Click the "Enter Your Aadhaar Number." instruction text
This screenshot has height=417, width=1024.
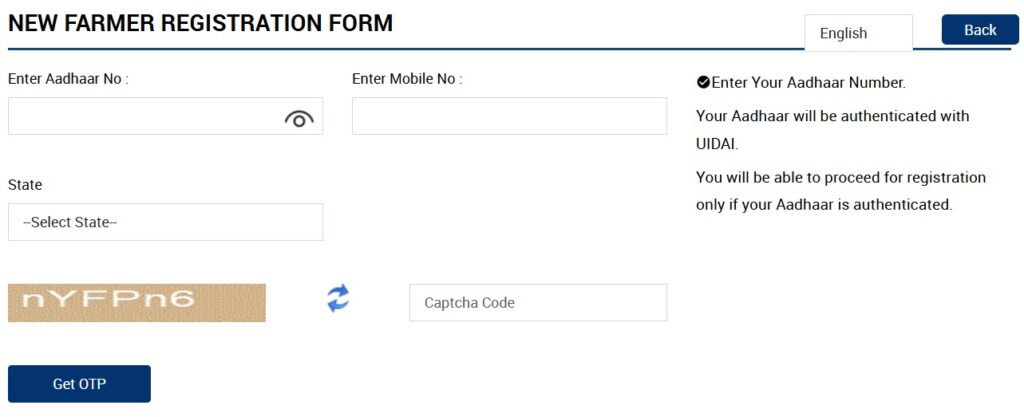[x=808, y=83]
